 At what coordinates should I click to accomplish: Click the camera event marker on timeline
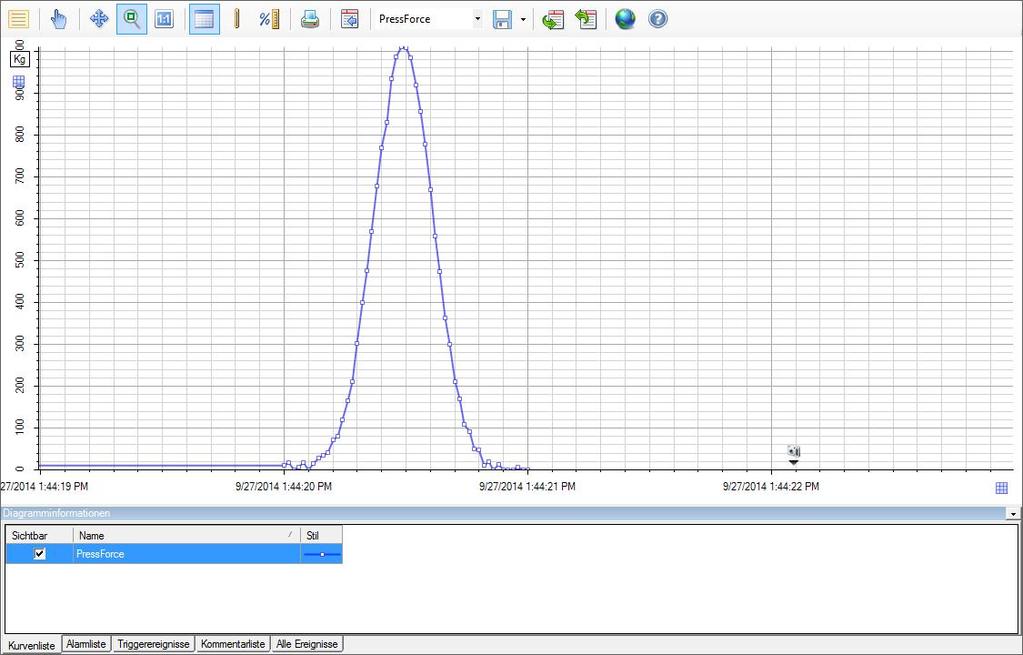(793, 451)
